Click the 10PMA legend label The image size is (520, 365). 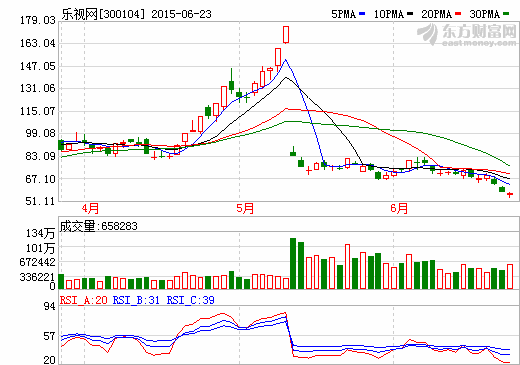[388, 14]
